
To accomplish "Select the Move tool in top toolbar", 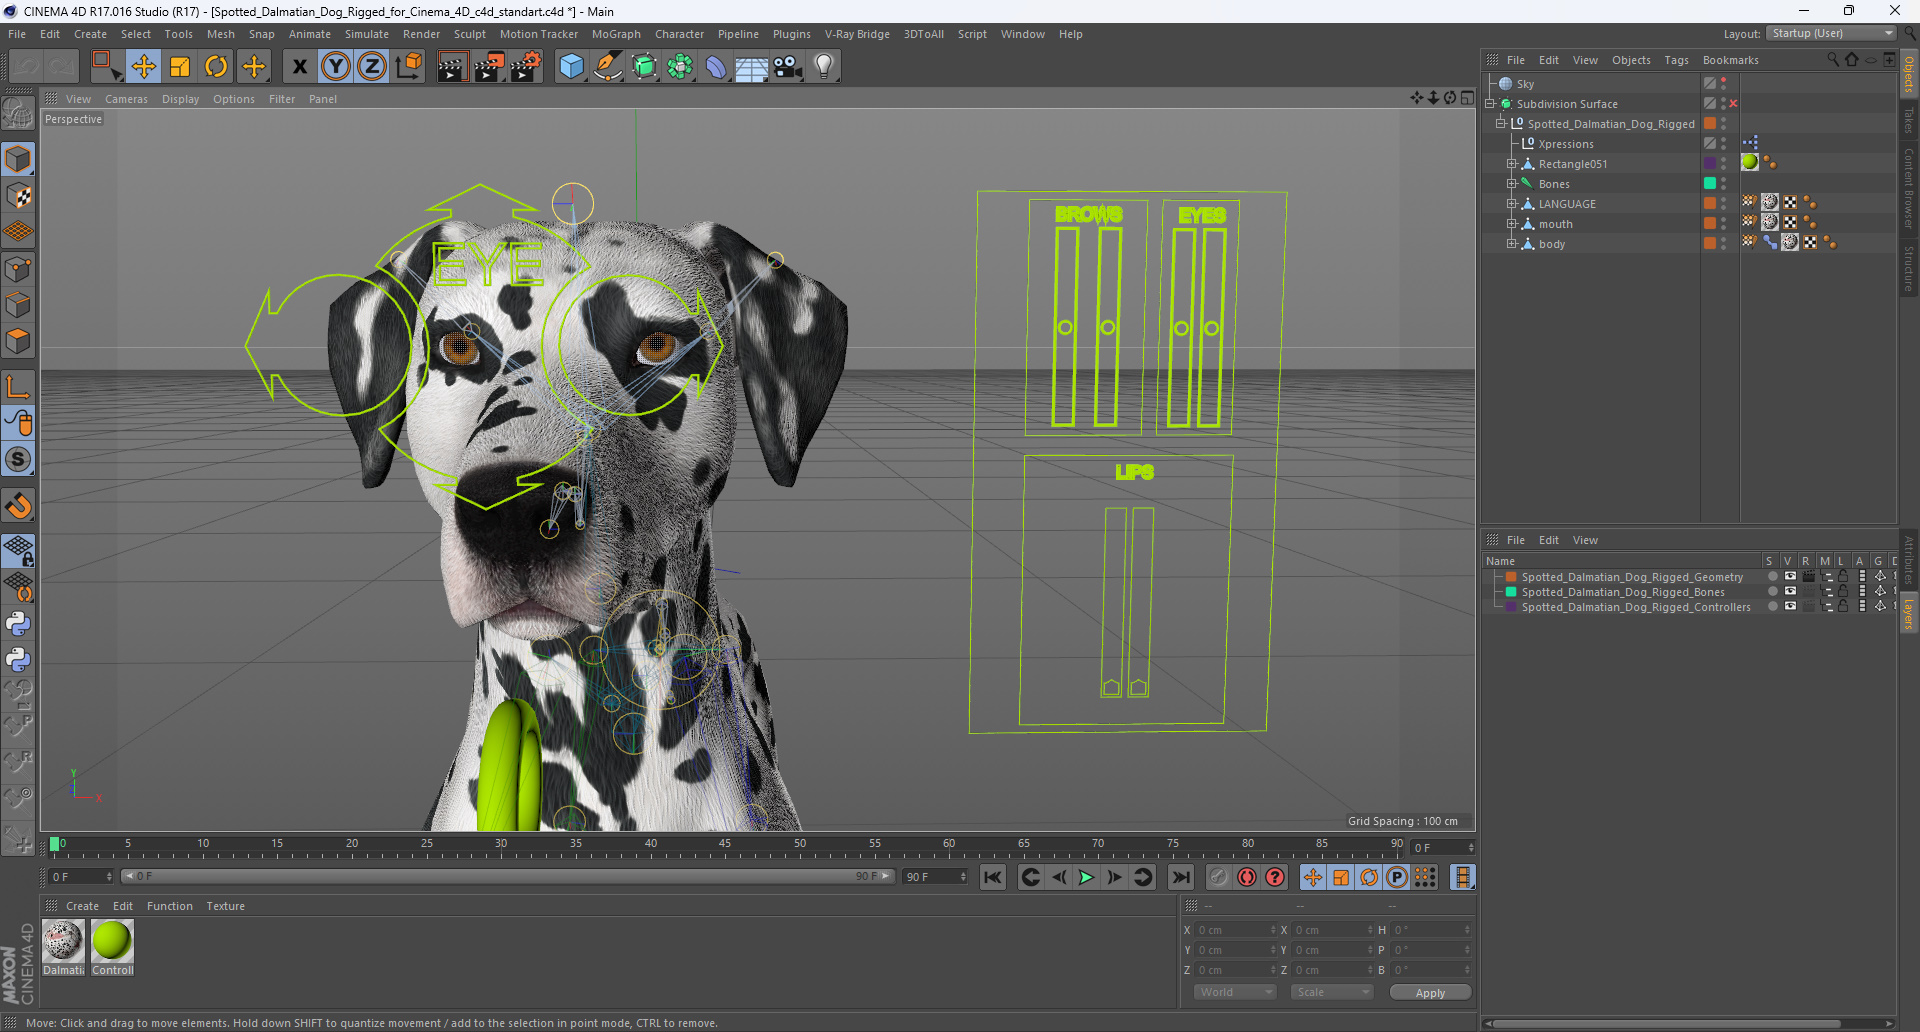I will [143, 67].
